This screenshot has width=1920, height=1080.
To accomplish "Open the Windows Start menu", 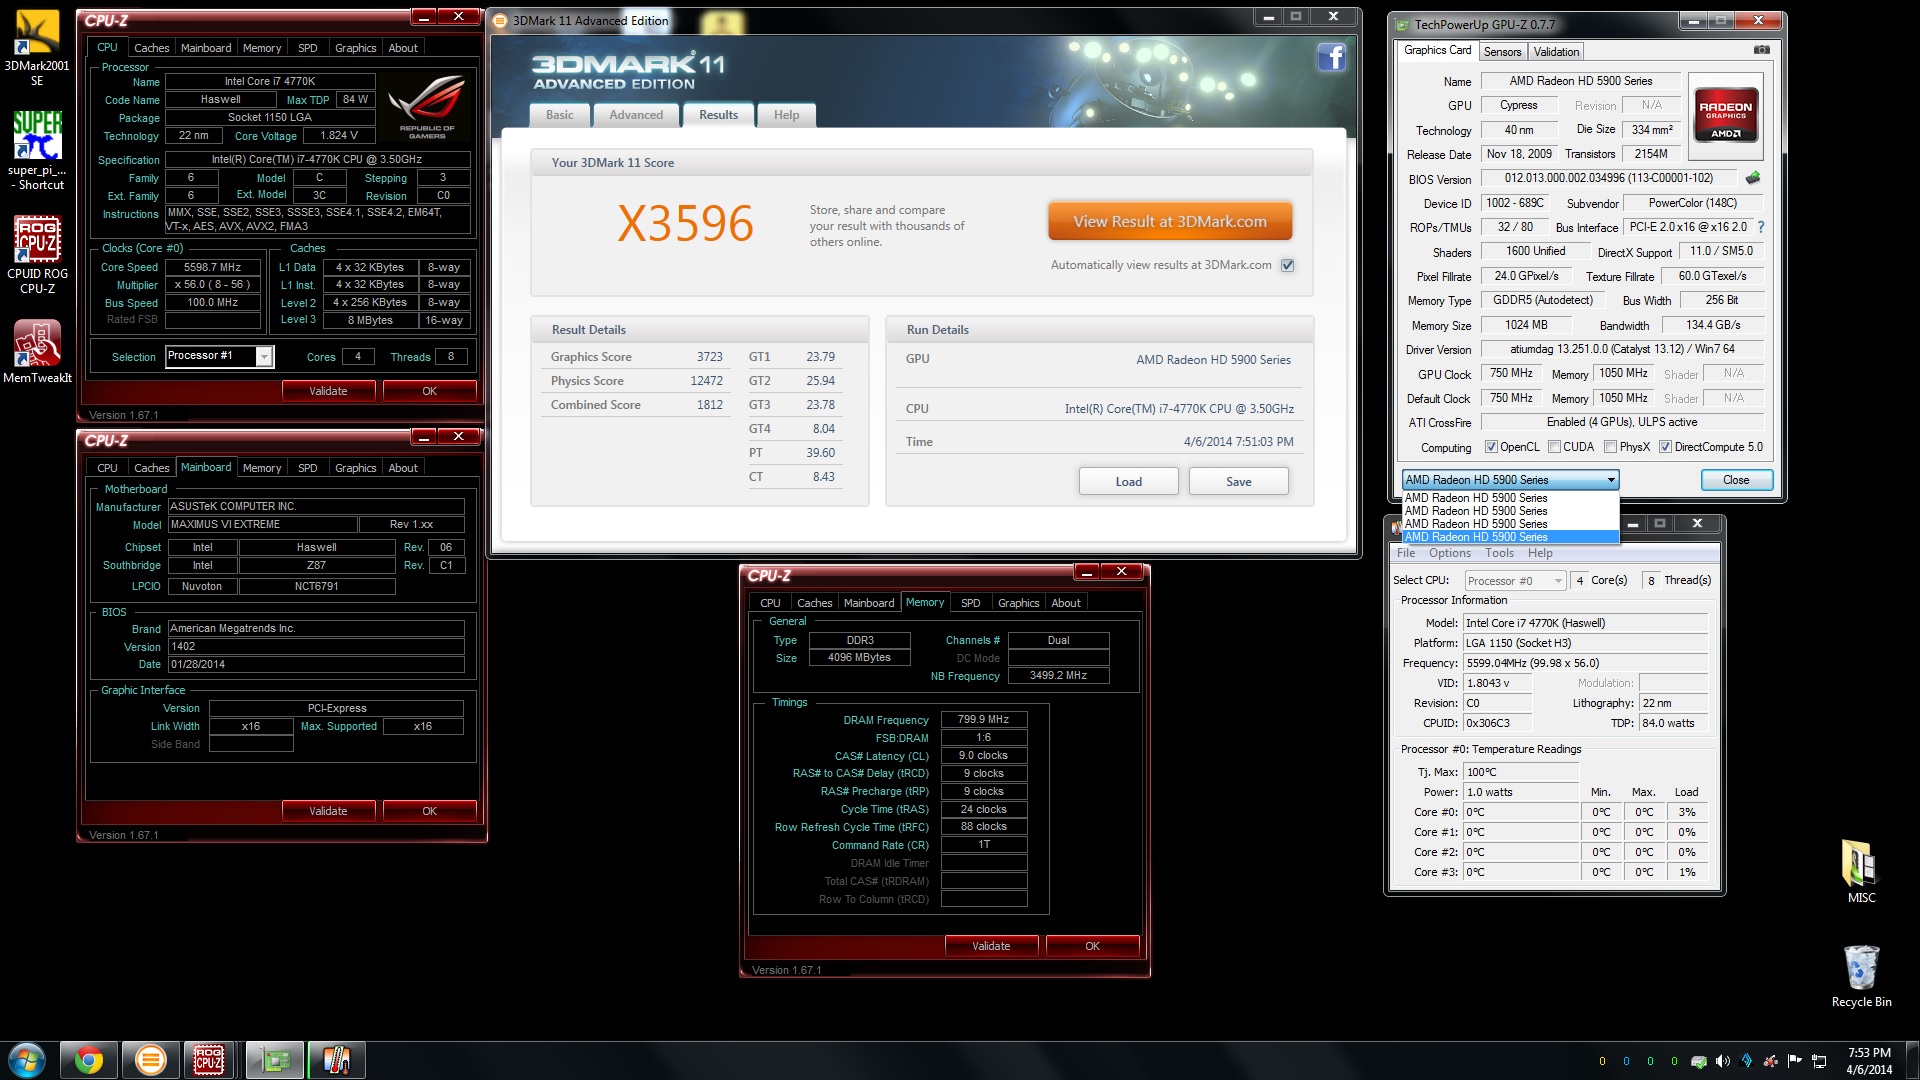I will click(x=26, y=1059).
